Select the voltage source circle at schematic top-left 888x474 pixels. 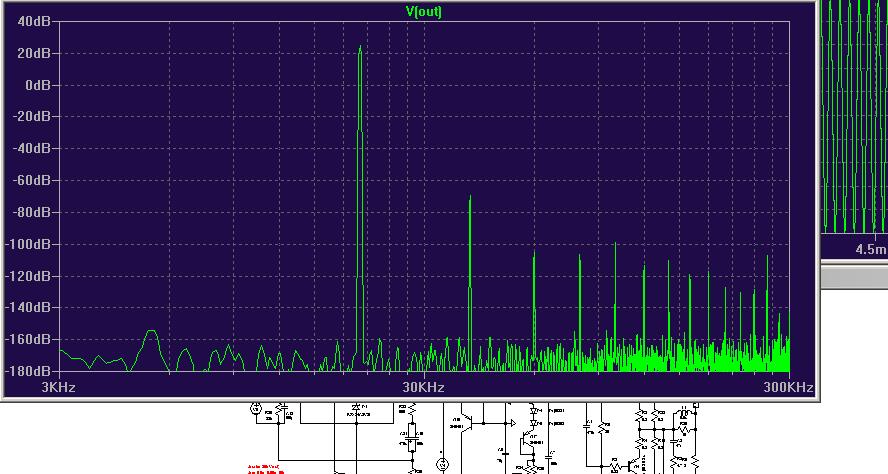256,408
